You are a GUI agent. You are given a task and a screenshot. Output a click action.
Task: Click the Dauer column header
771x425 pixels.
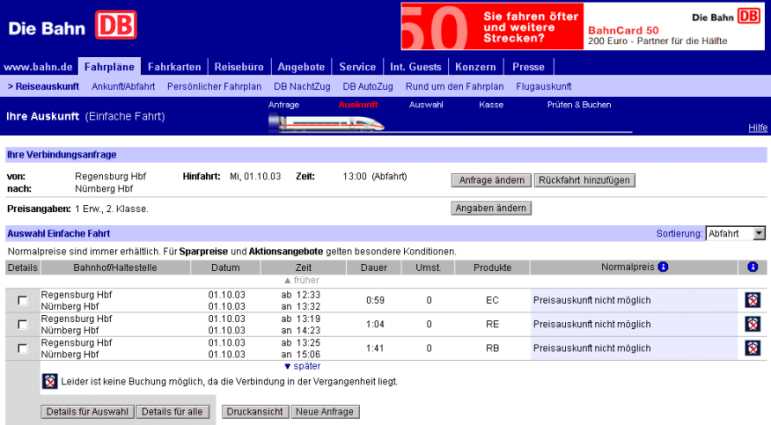(x=374, y=268)
